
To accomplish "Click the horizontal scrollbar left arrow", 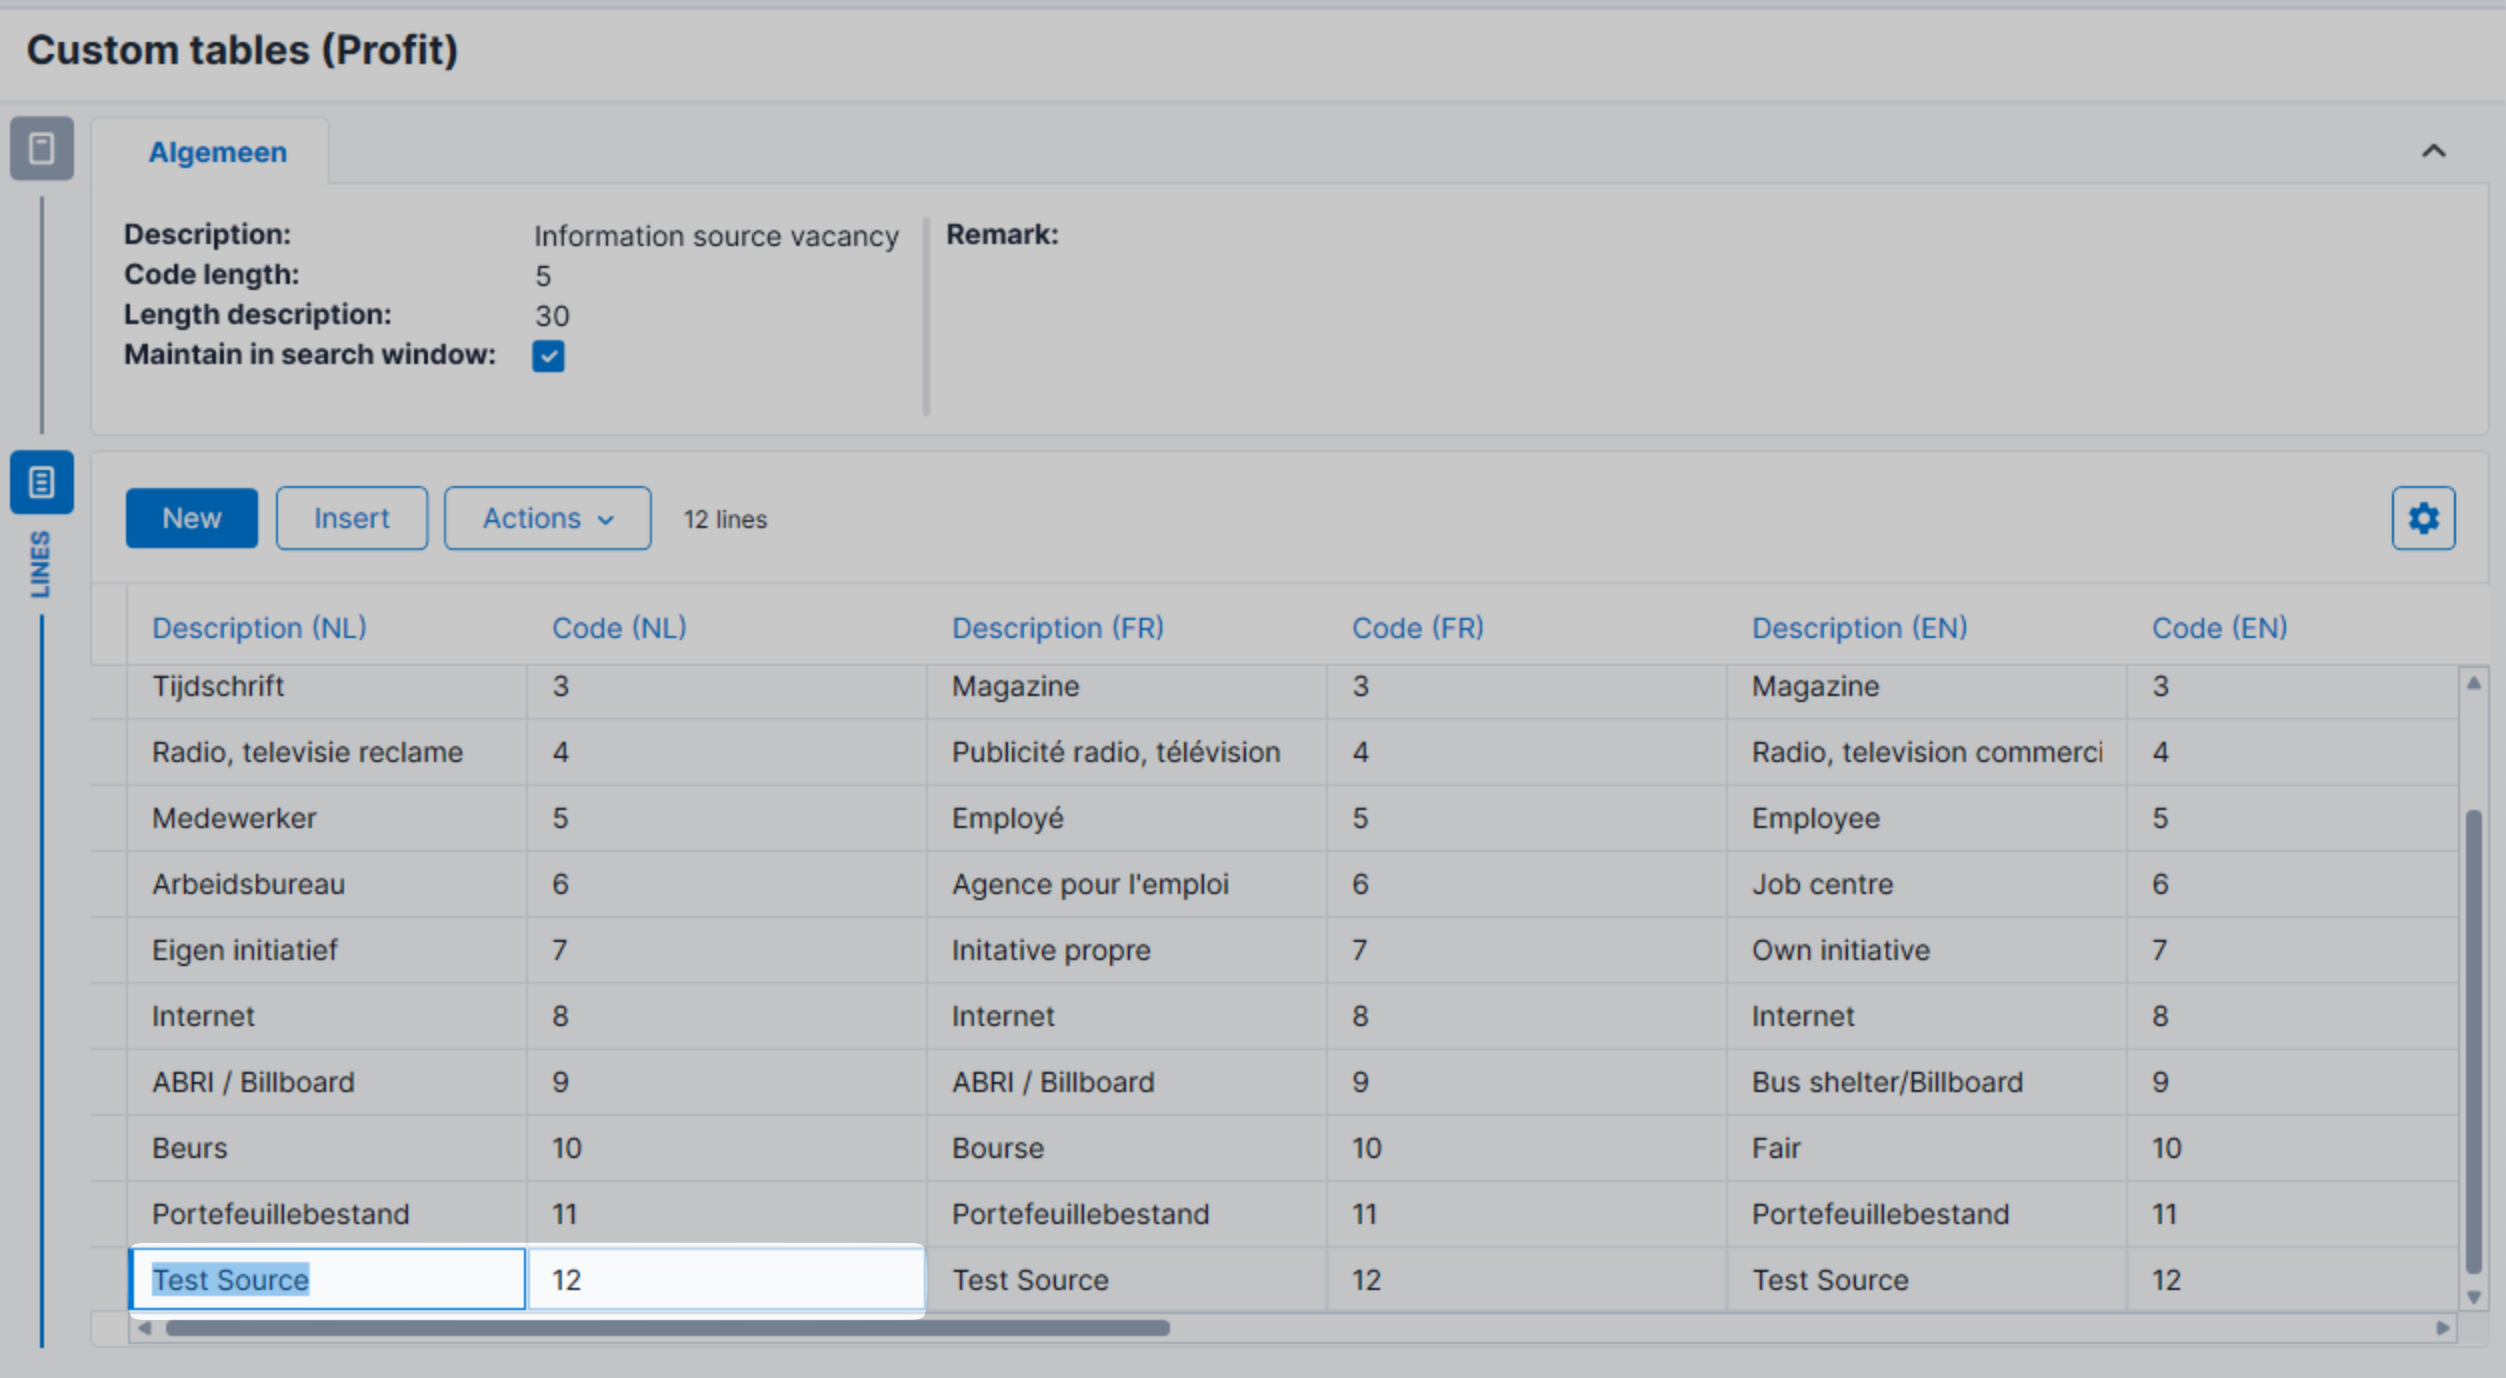I will click(145, 1328).
